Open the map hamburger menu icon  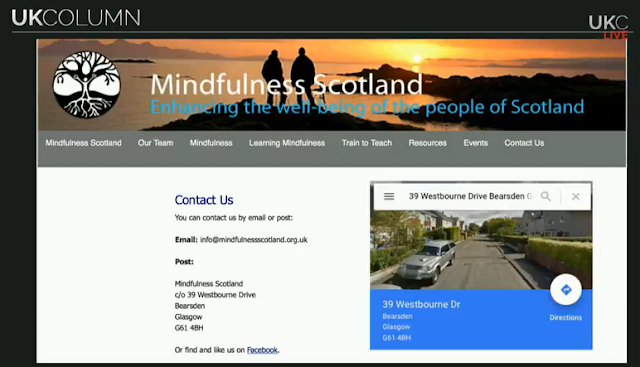[x=389, y=196]
